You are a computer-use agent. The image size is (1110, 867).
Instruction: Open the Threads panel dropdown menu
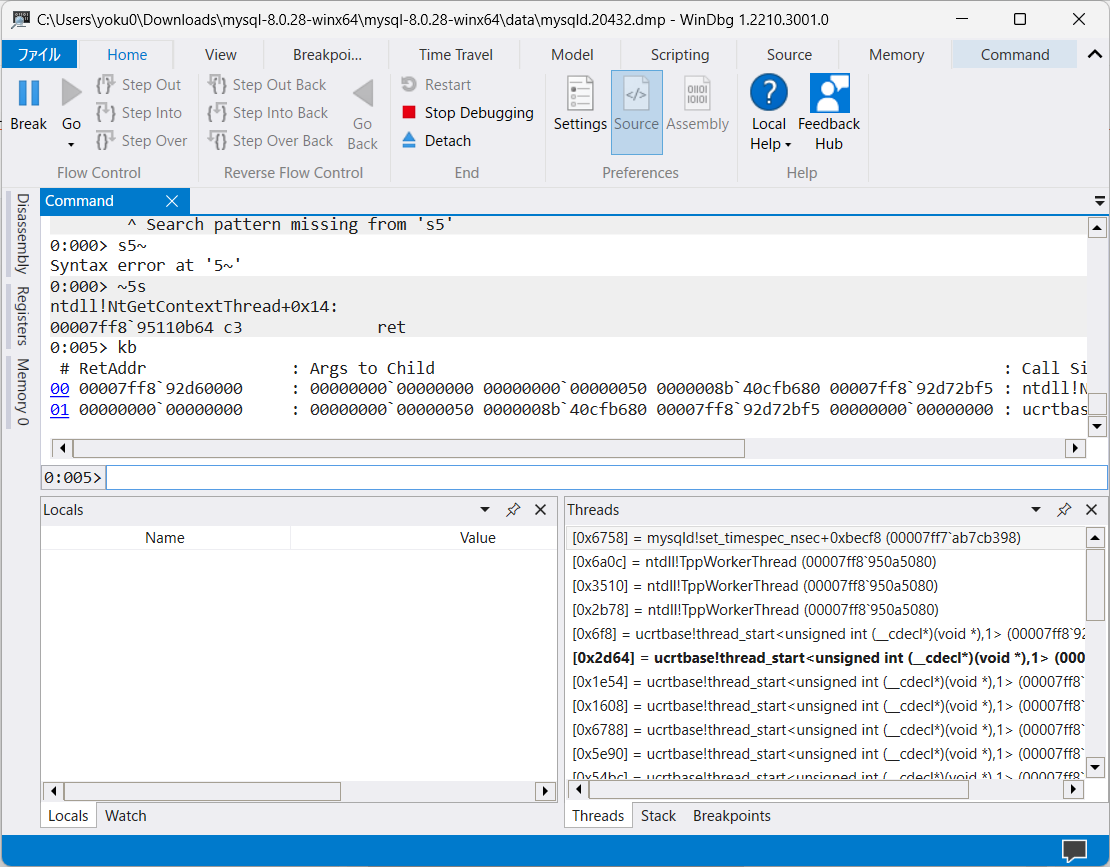1036,510
